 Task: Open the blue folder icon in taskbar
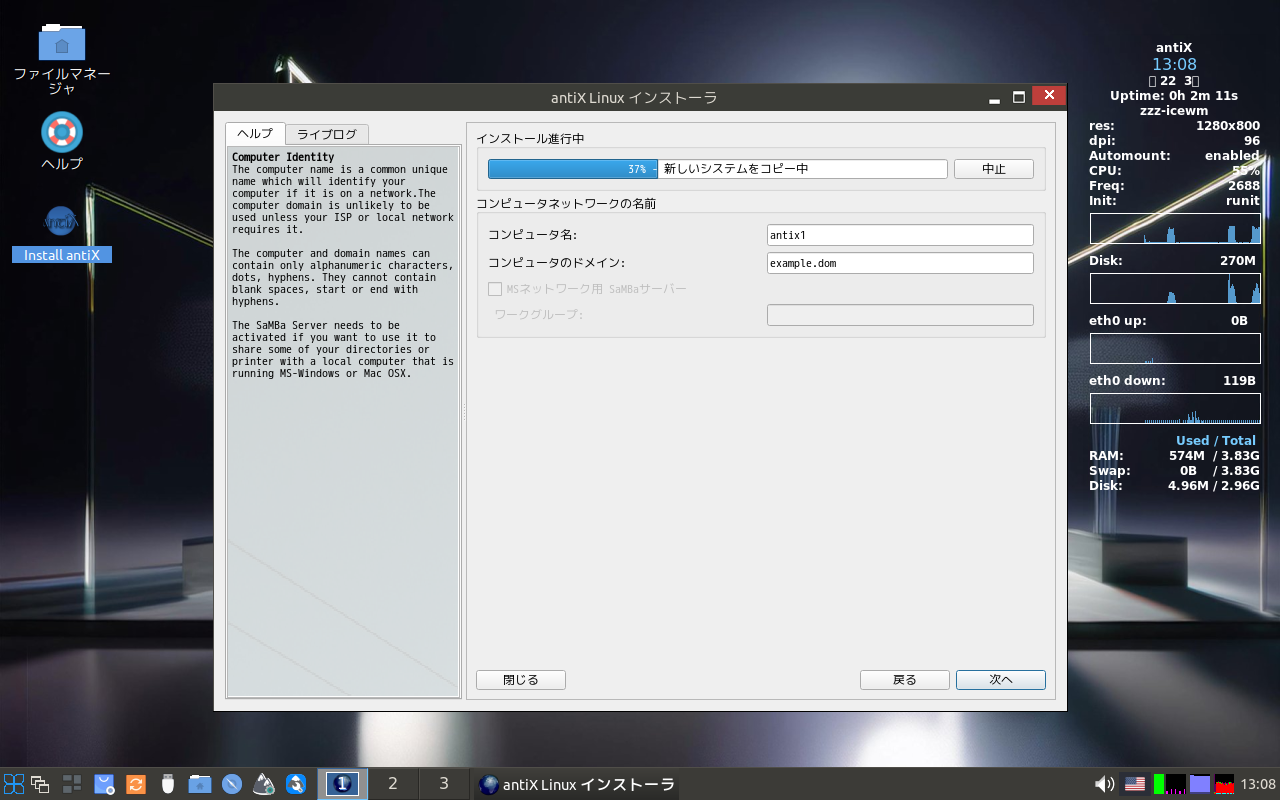[200, 784]
